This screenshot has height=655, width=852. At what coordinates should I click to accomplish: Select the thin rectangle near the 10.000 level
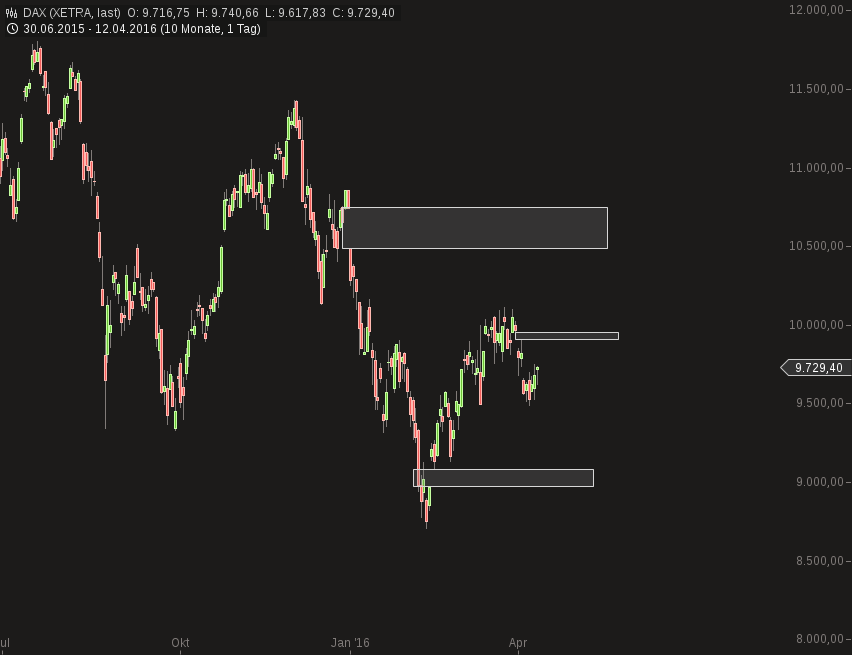(567, 335)
